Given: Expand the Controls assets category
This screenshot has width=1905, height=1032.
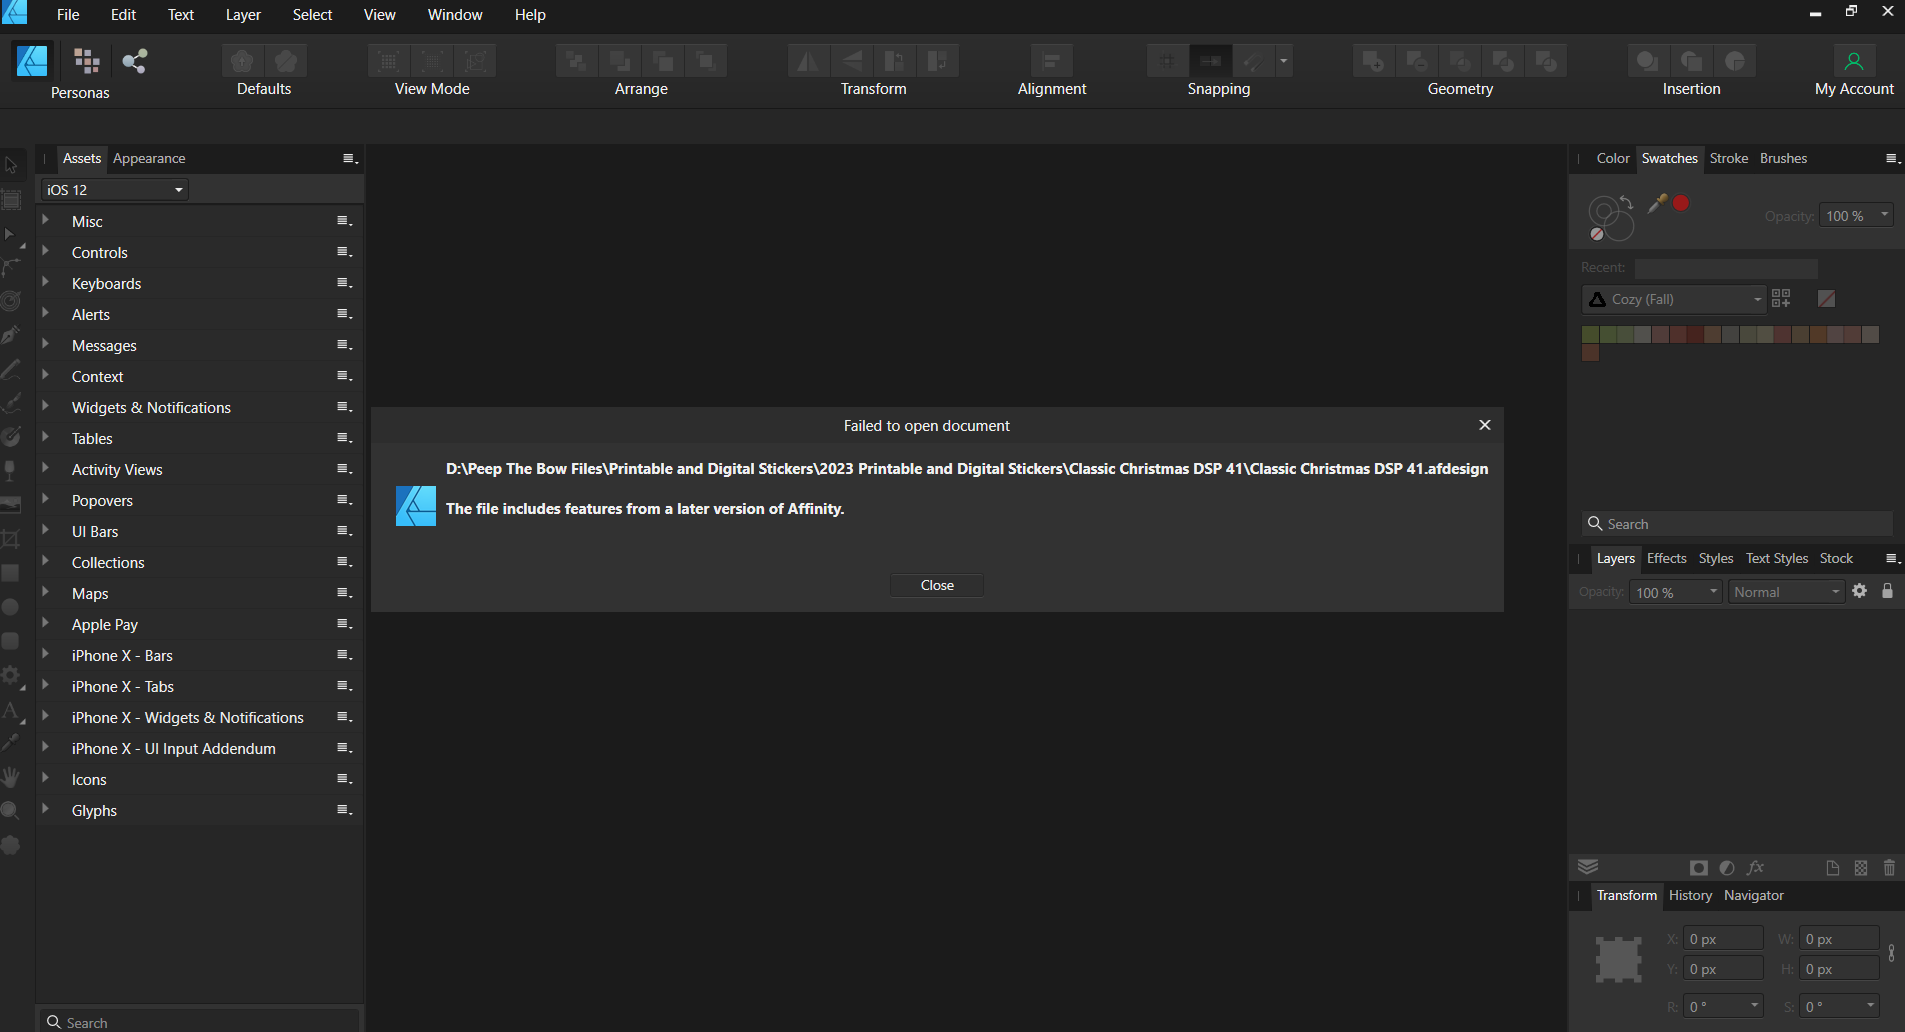Looking at the screenshot, I should coord(45,251).
